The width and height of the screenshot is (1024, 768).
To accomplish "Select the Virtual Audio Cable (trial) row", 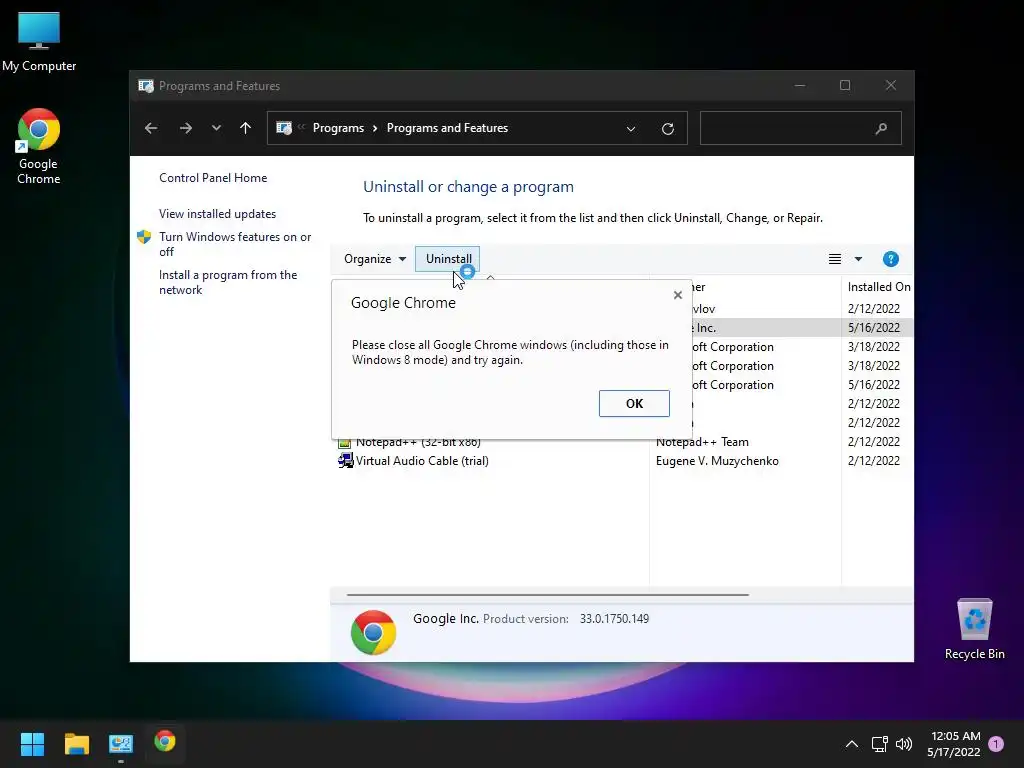I will click(624, 461).
